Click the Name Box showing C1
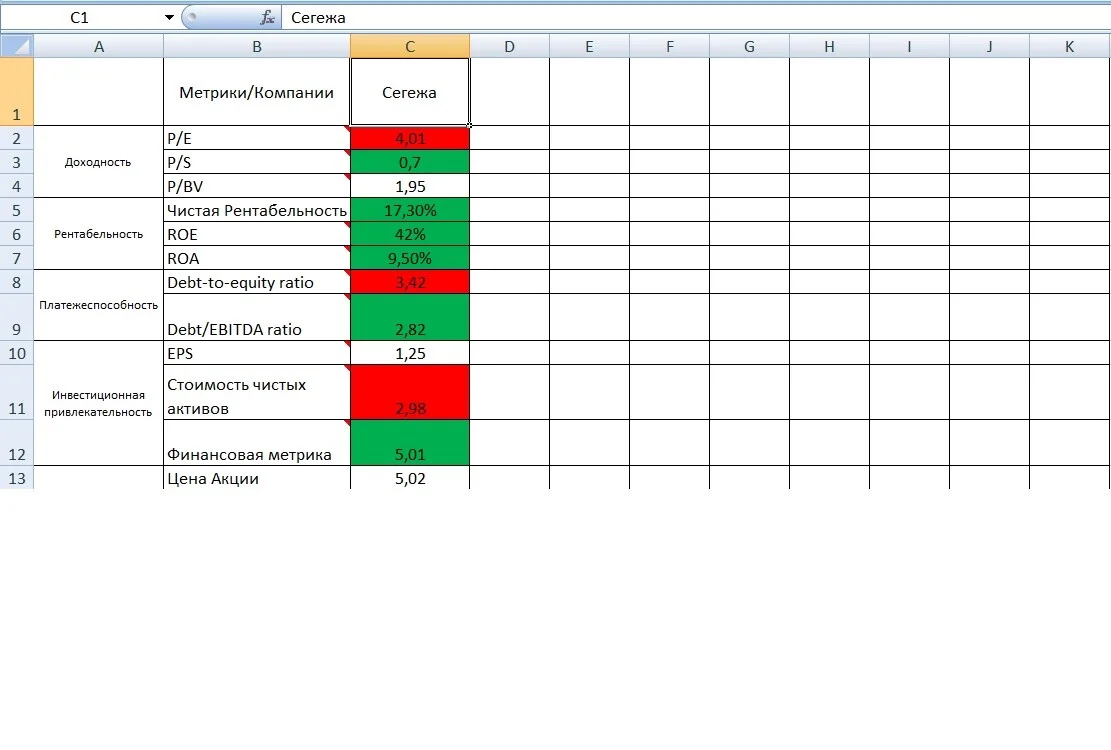 coord(81,18)
